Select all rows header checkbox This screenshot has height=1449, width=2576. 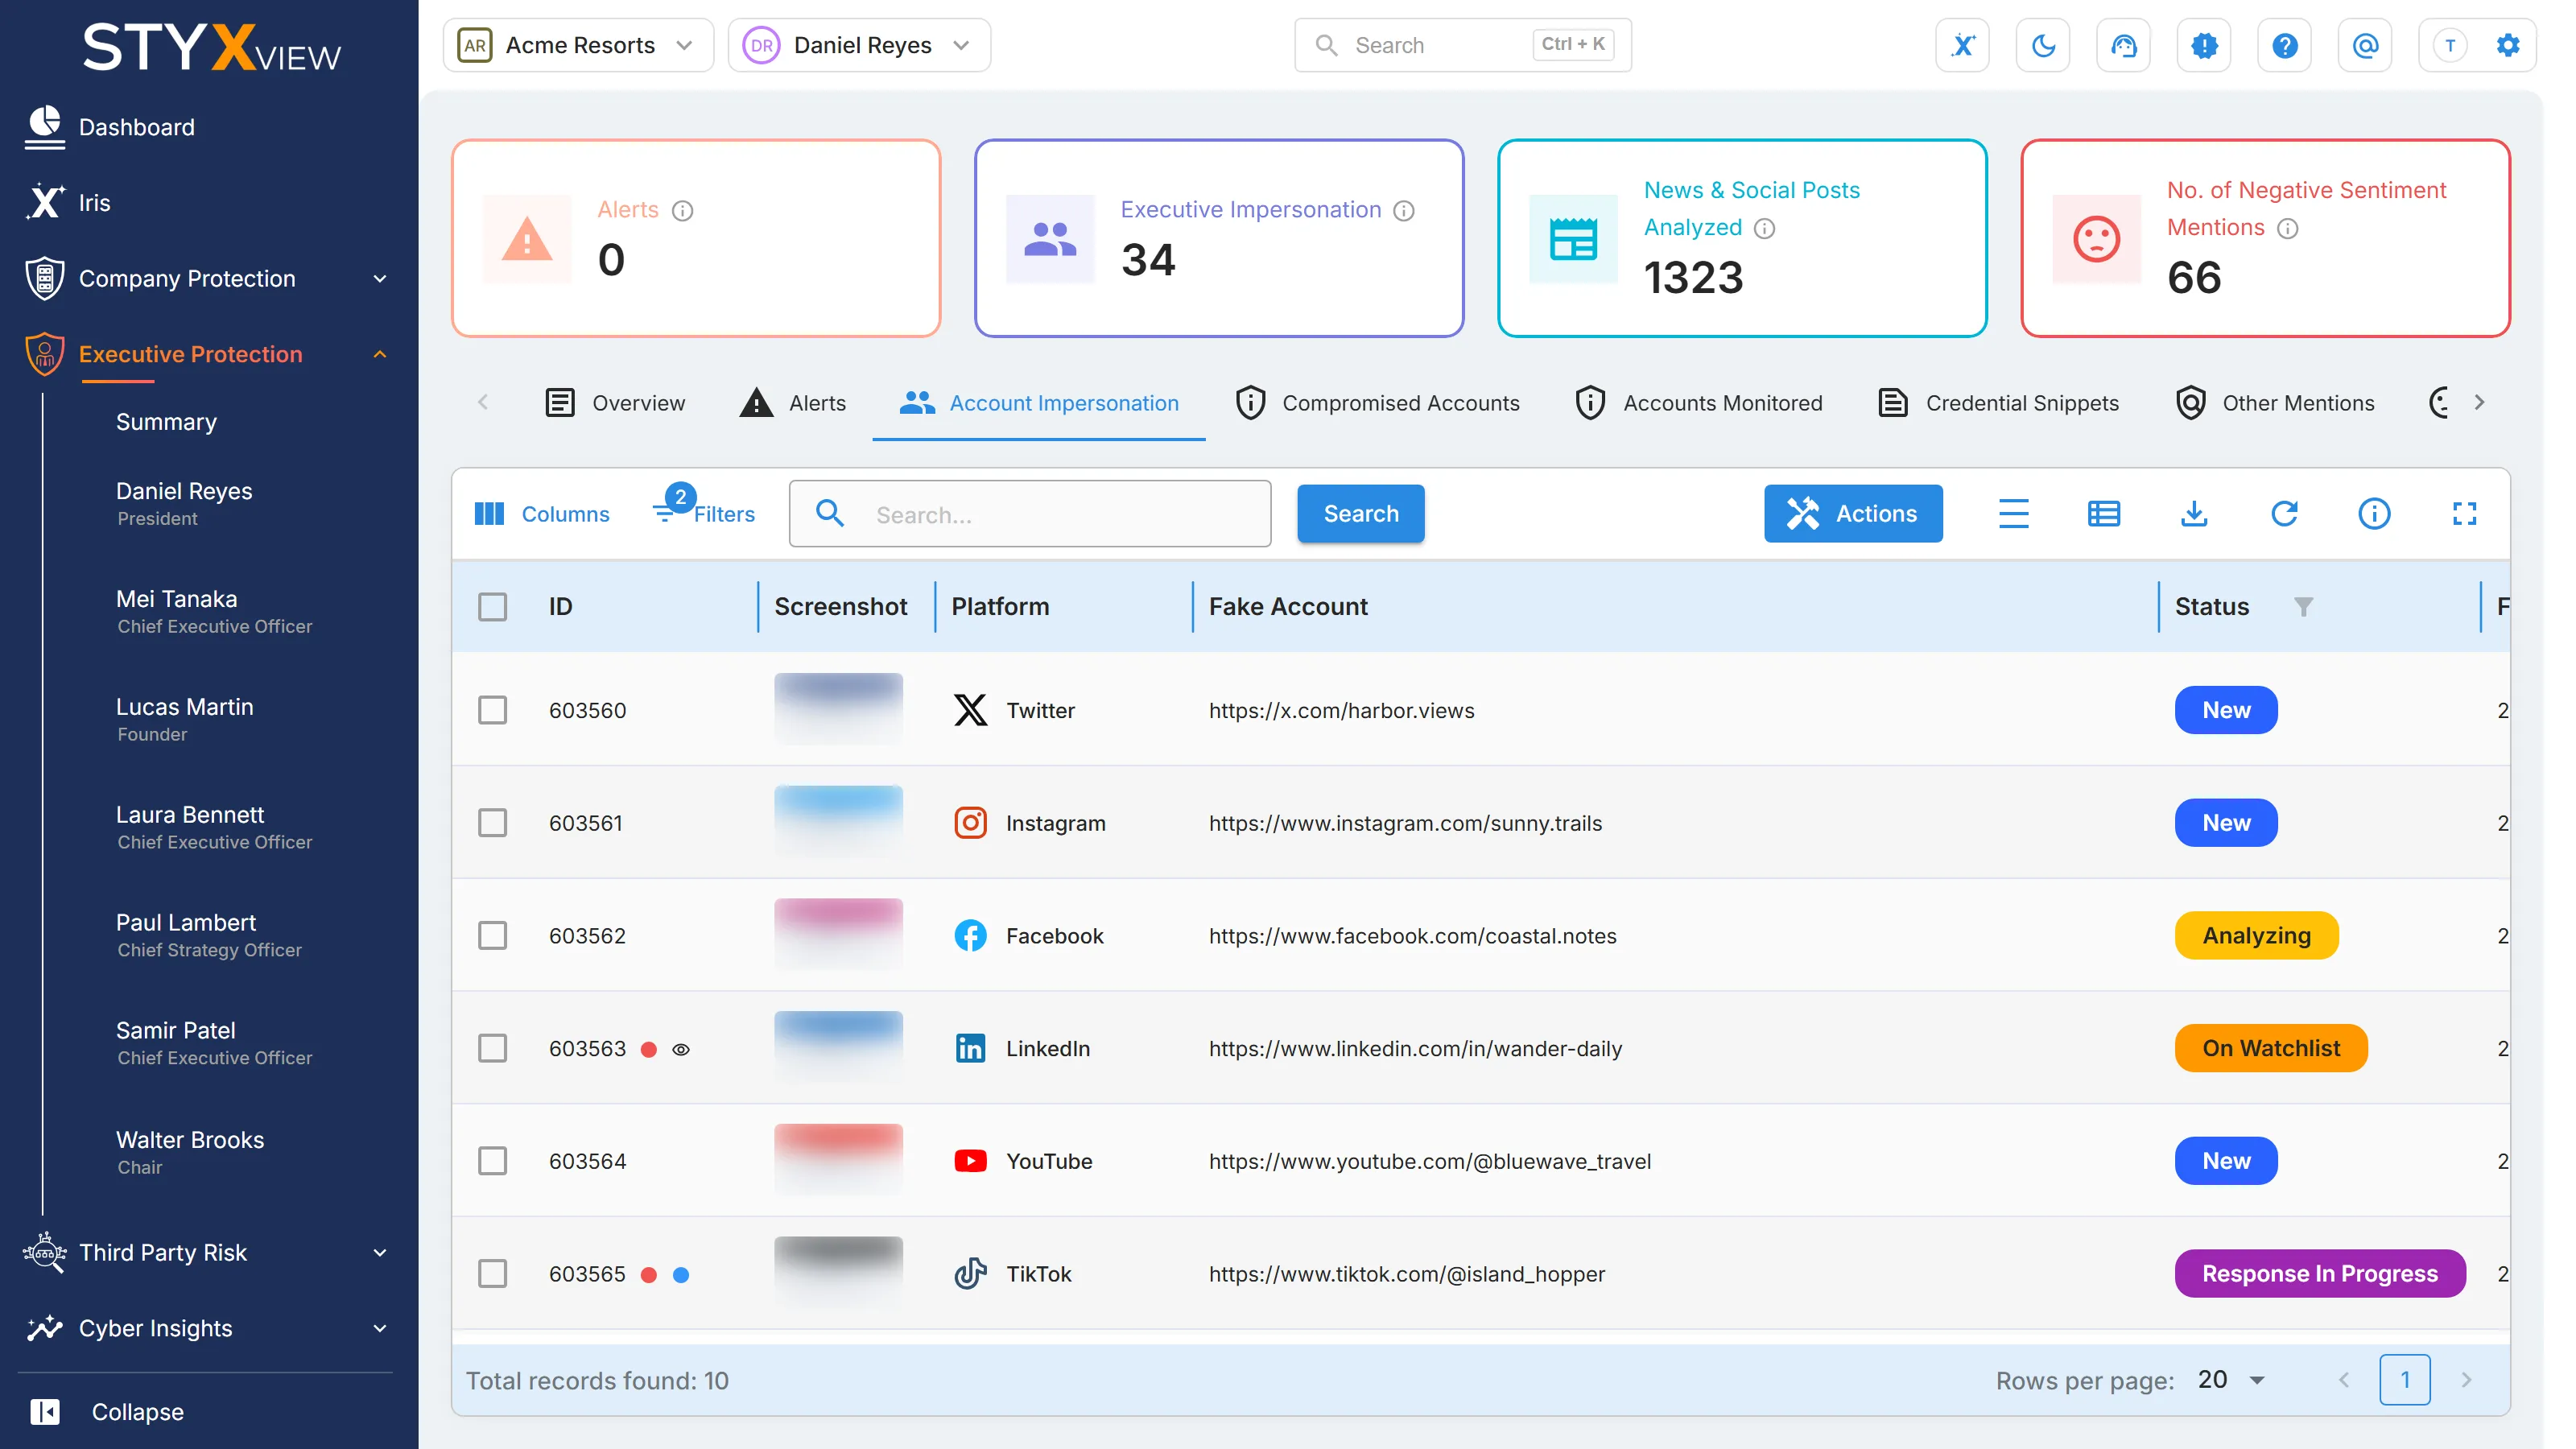coord(492,607)
